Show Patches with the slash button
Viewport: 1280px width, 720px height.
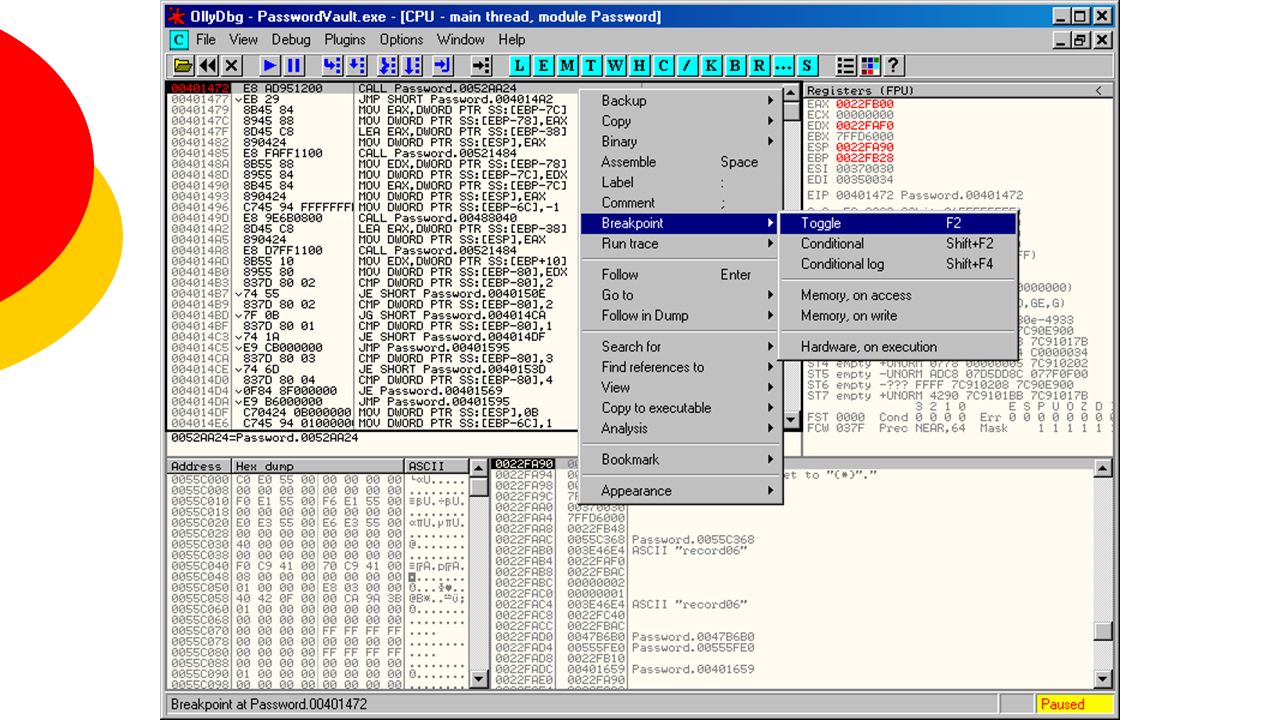(x=687, y=66)
